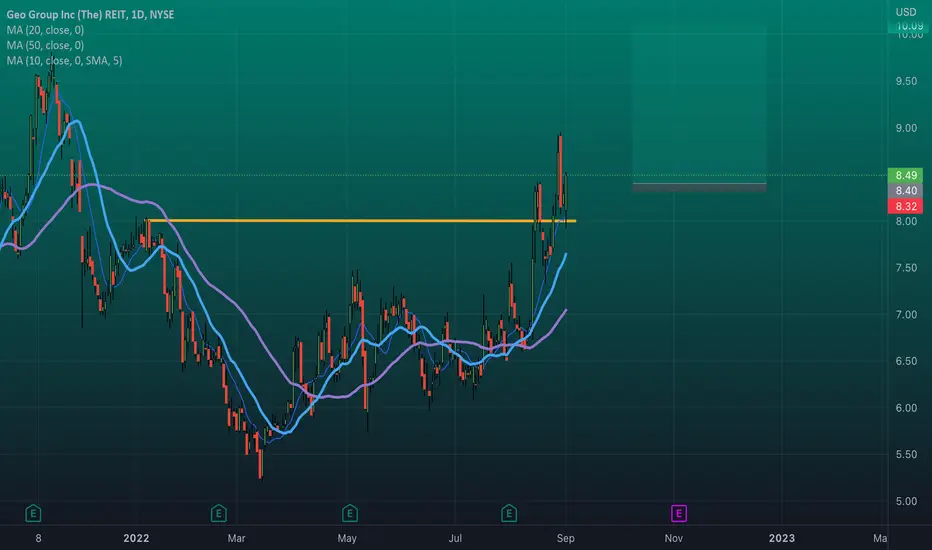Click the Mar label on time axis

click(236, 538)
